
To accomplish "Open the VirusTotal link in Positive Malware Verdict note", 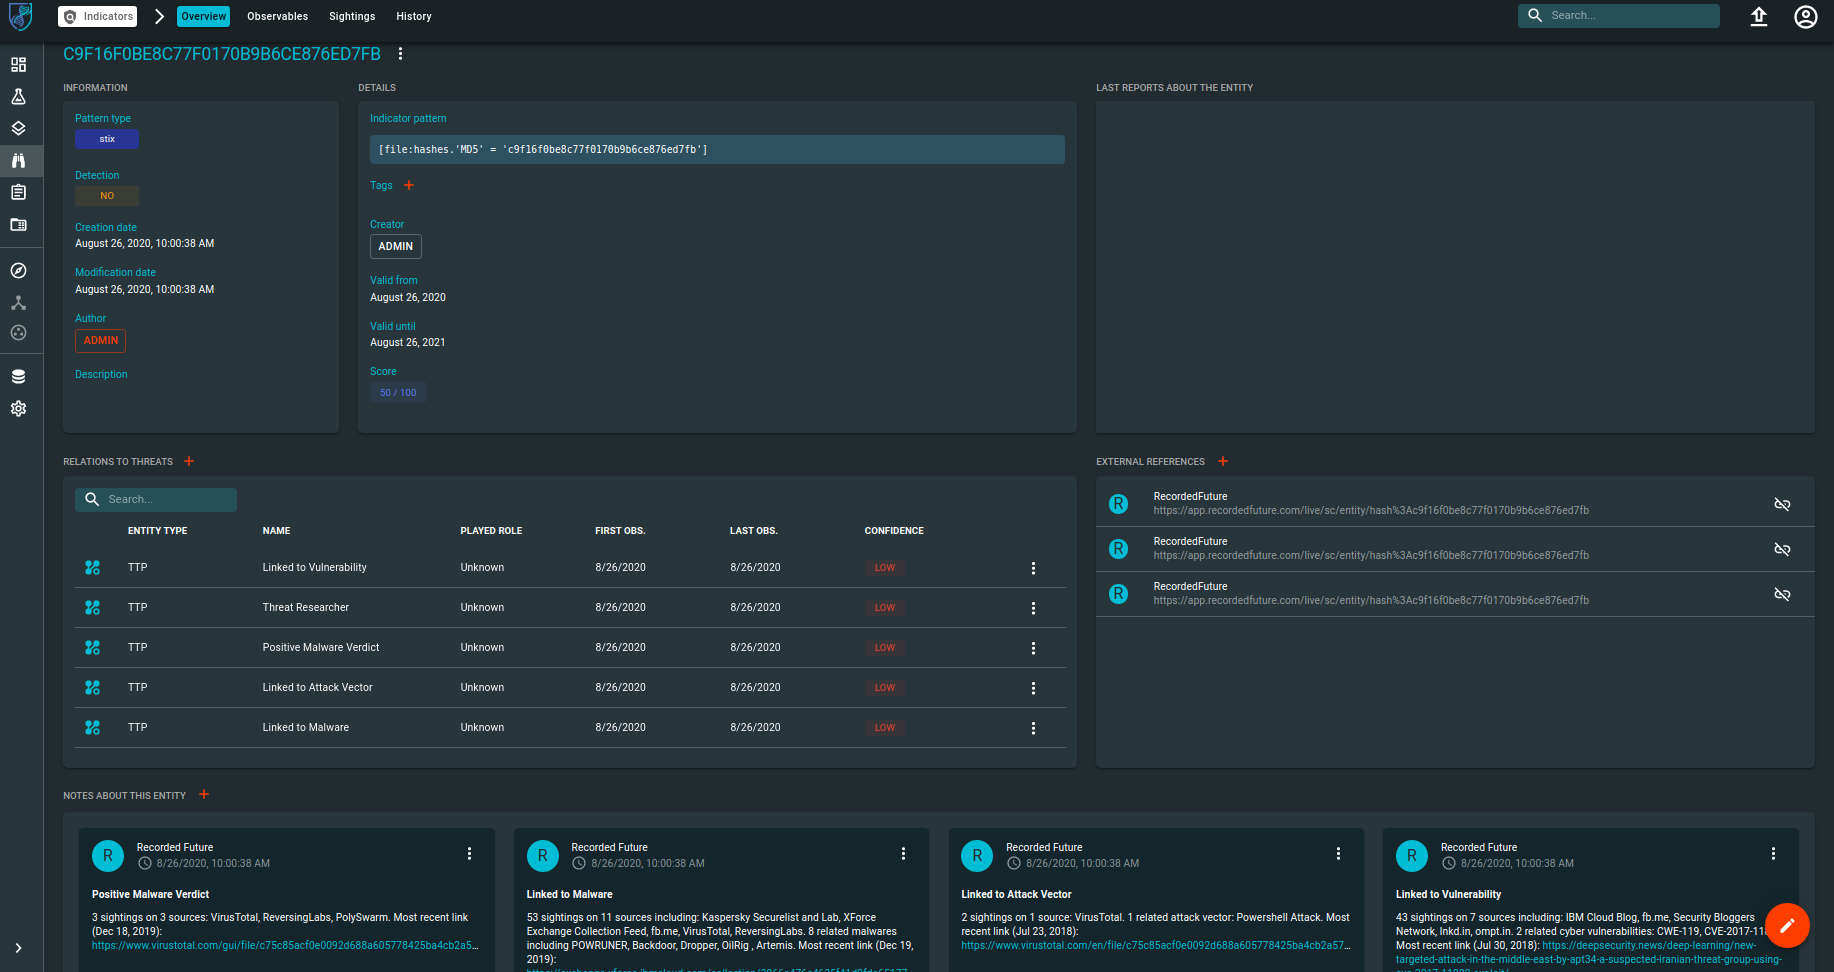I will [x=280, y=944].
